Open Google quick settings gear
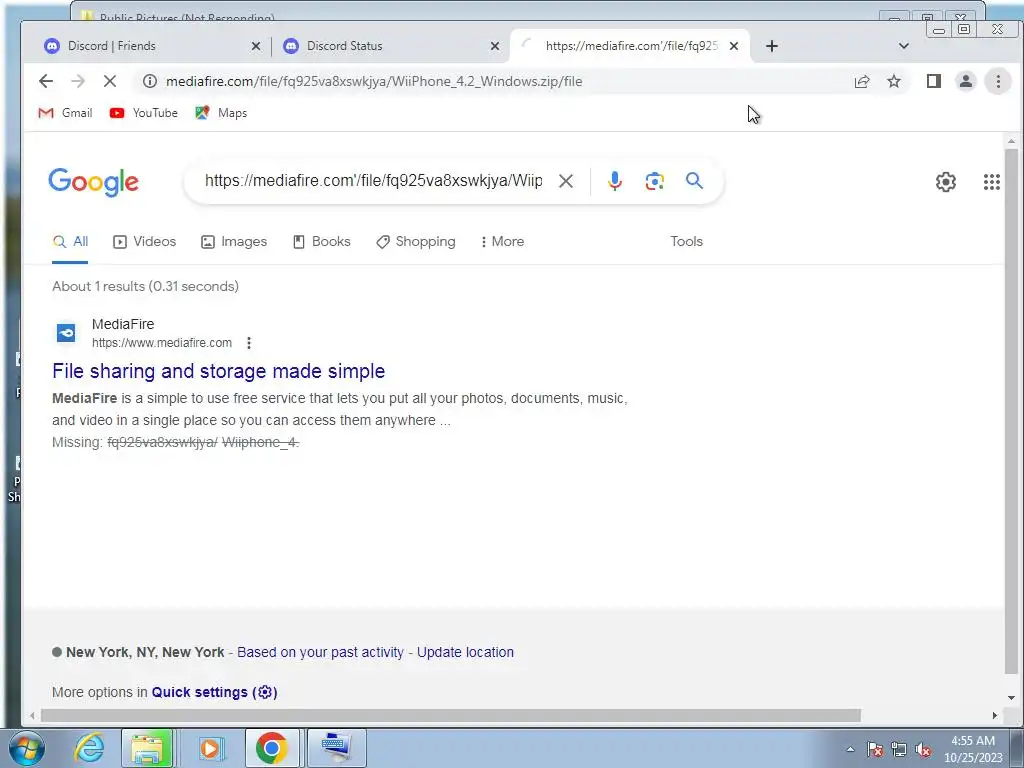 [x=946, y=182]
